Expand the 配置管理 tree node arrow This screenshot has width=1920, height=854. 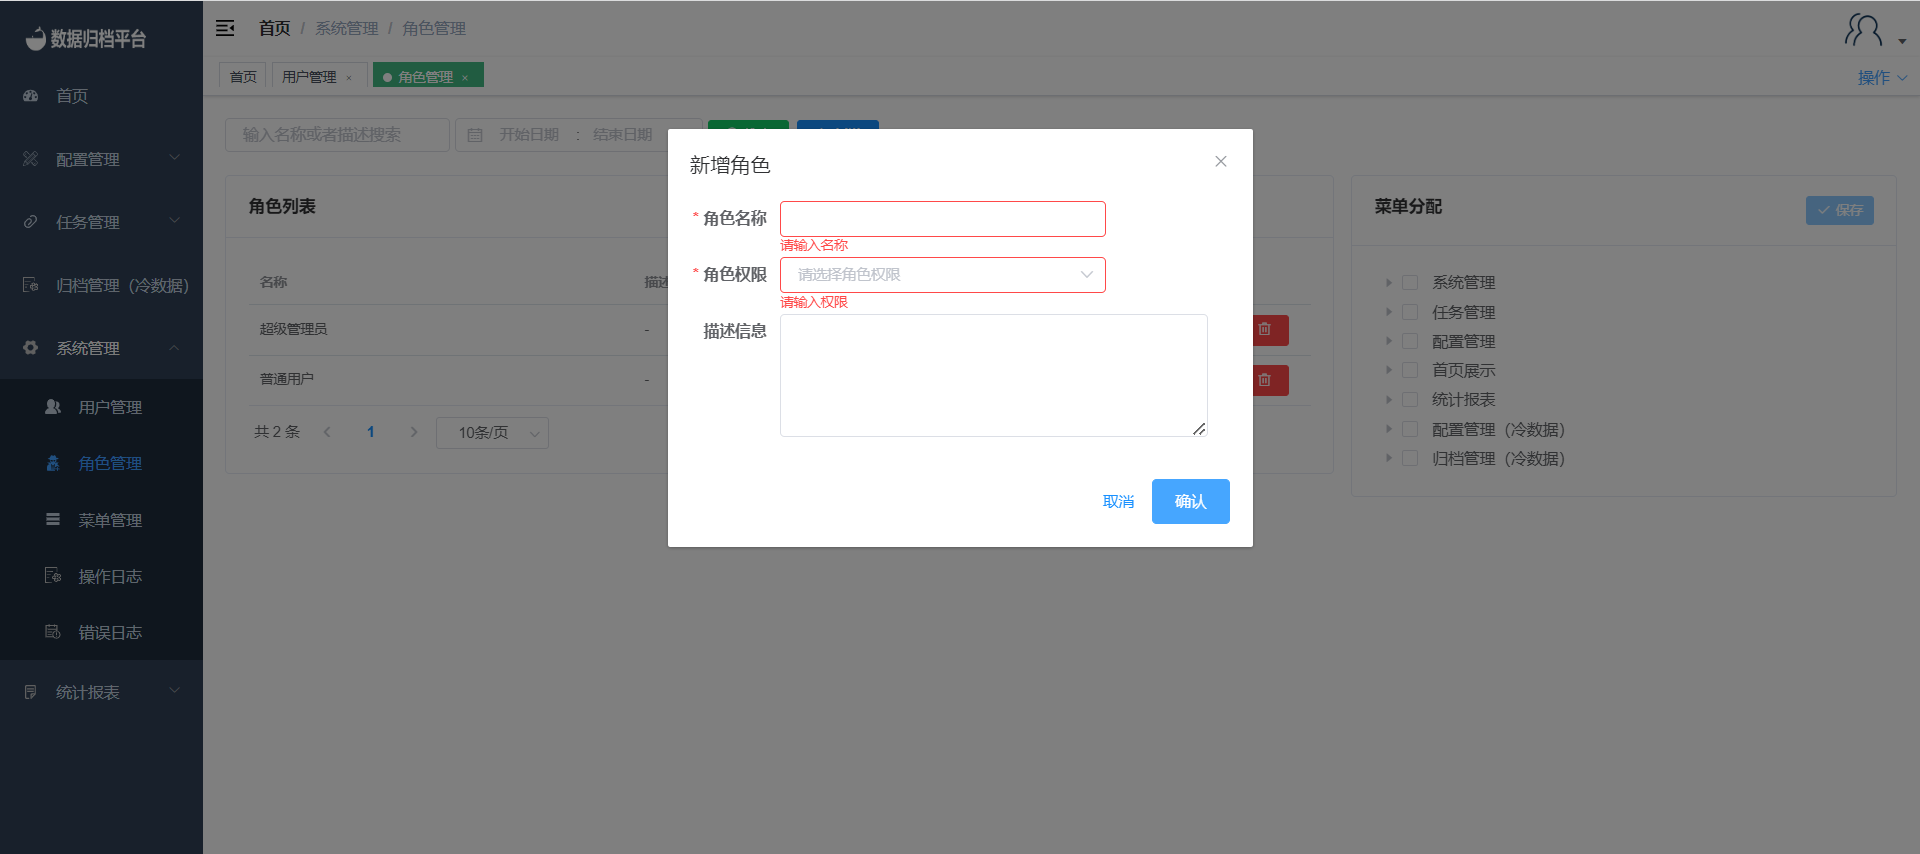tap(1389, 341)
